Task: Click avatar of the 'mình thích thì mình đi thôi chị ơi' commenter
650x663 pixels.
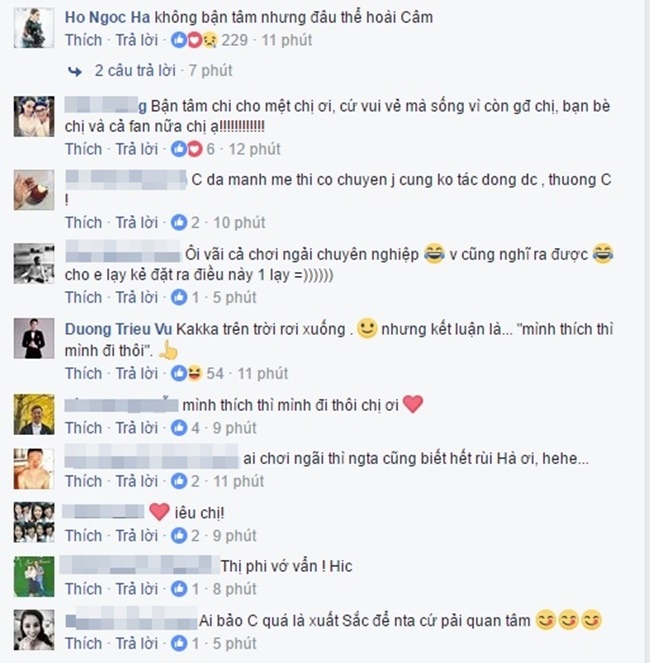Action: tap(34, 414)
